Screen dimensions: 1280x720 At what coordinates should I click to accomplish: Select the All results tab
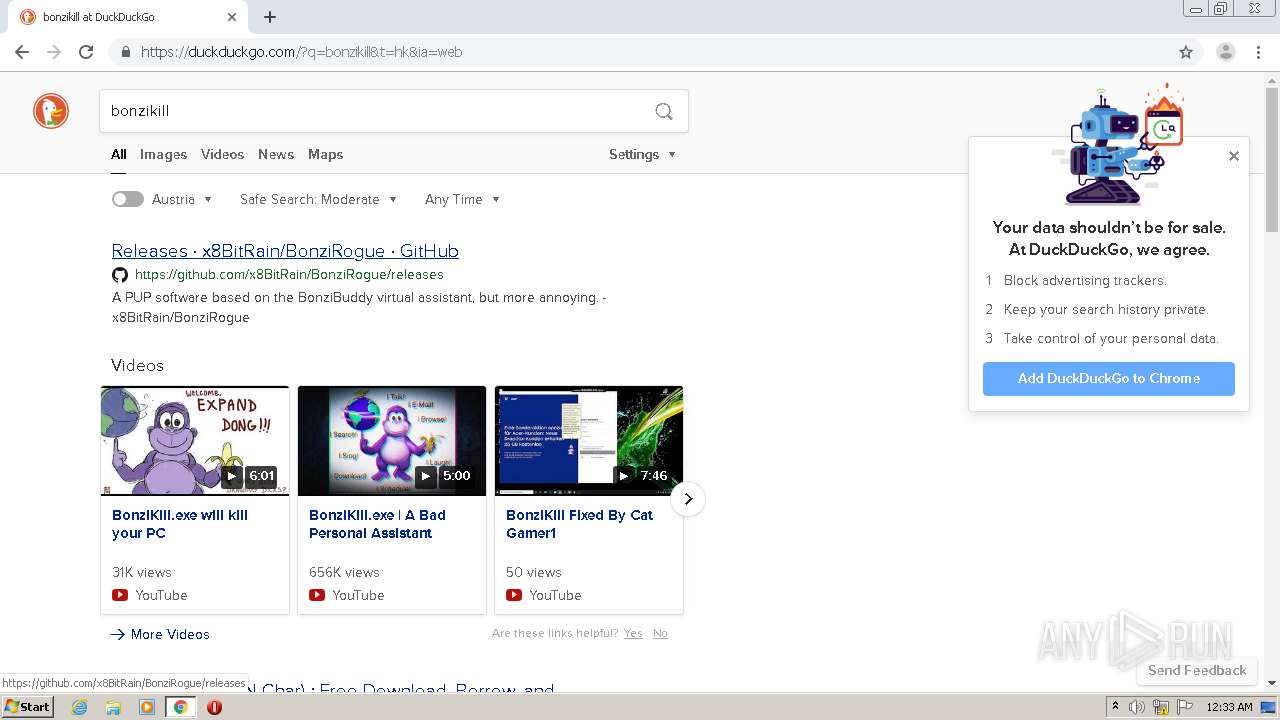pyautogui.click(x=119, y=154)
